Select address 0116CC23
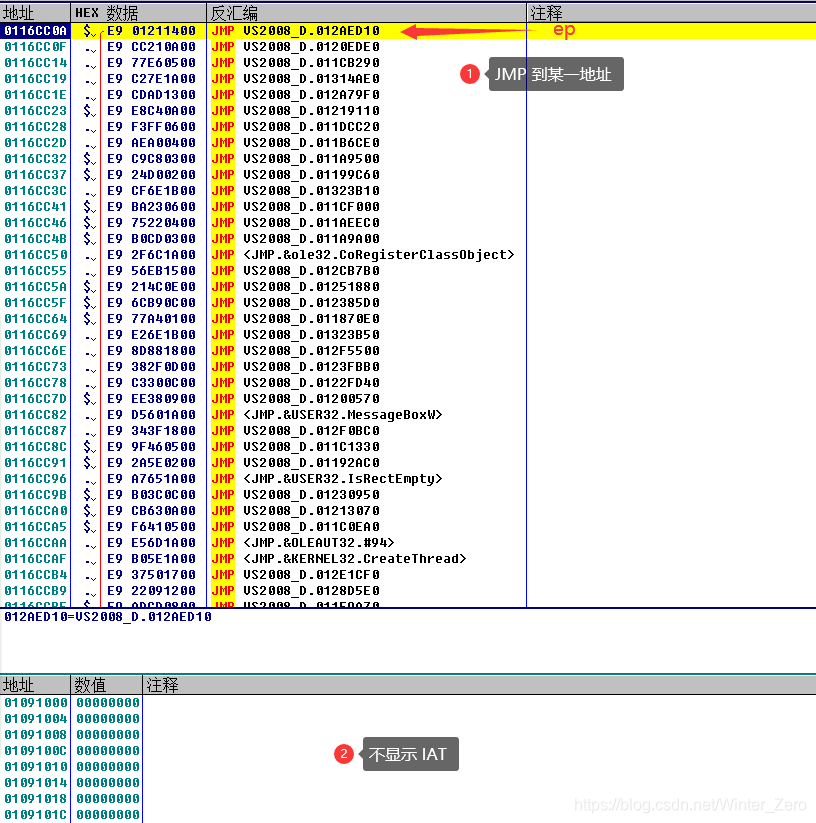 [x=36, y=111]
